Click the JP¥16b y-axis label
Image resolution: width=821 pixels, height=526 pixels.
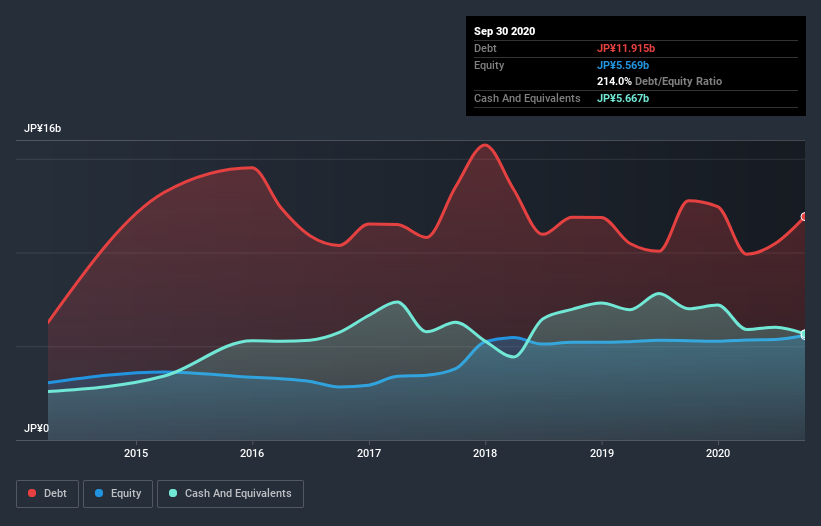[42, 128]
